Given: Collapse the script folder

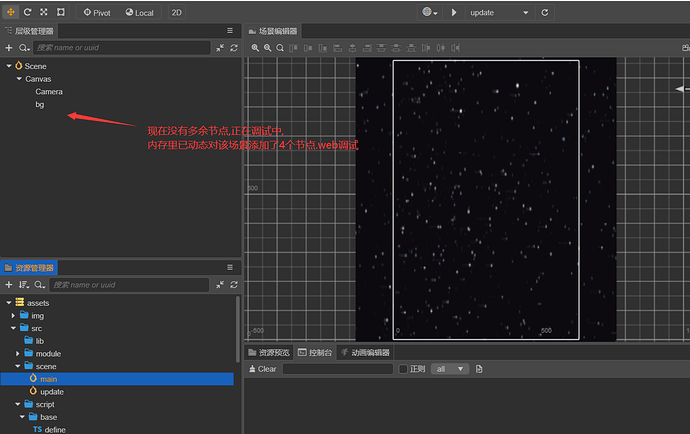Looking at the screenshot, I should (18, 404).
